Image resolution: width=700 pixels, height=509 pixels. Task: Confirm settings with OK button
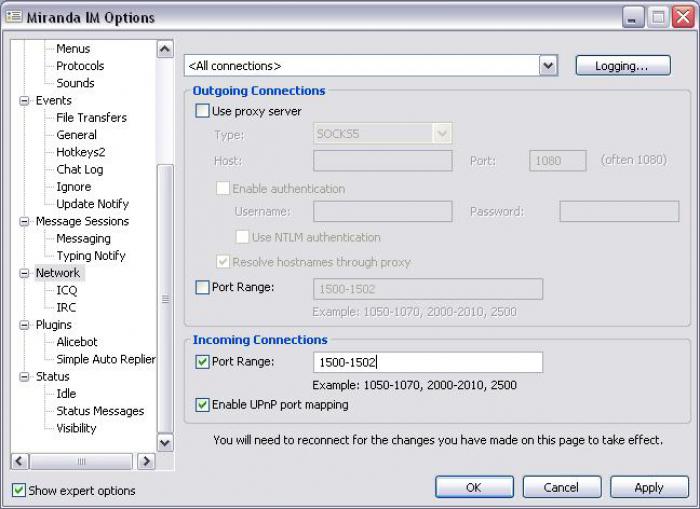pos(474,487)
